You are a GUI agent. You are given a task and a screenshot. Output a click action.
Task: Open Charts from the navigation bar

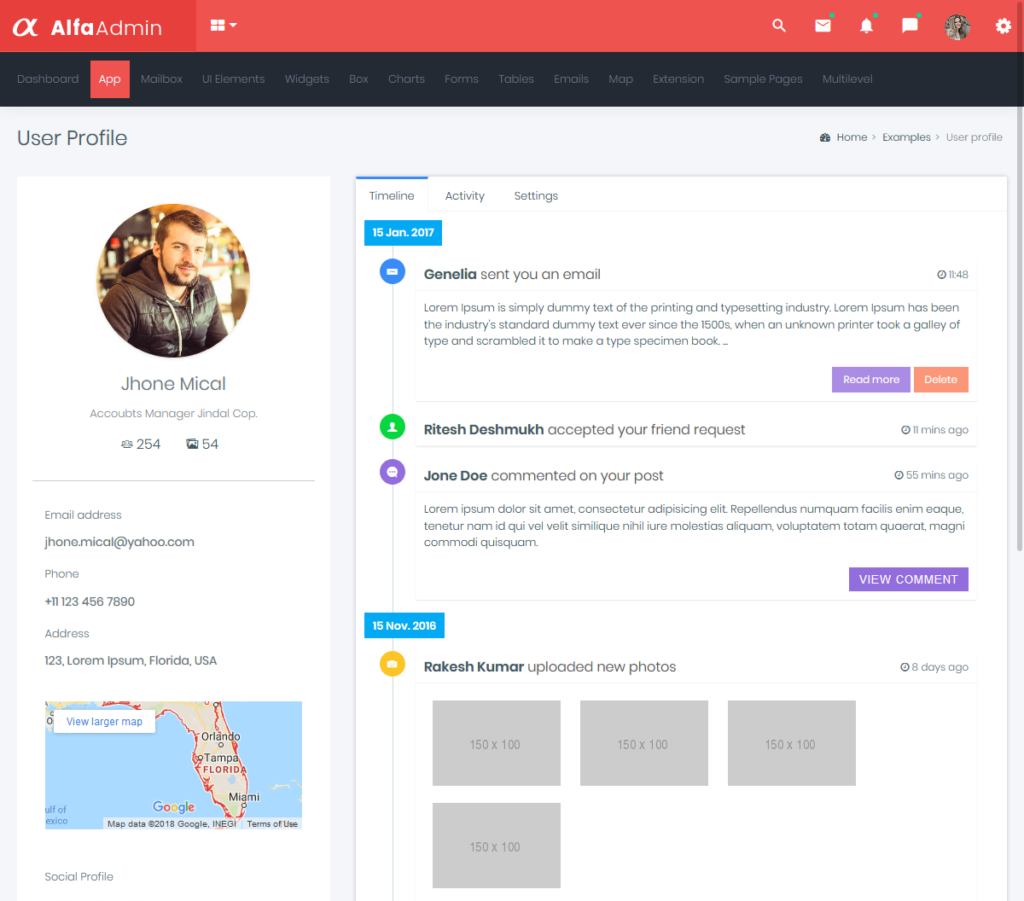coord(406,79)
